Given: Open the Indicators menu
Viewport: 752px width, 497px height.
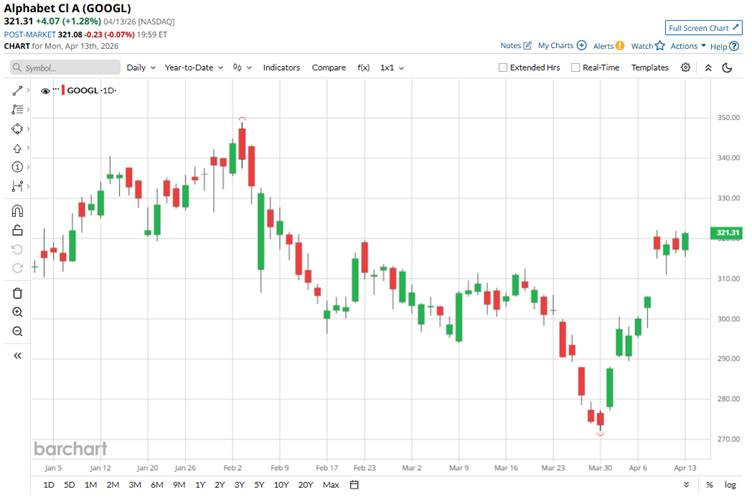Looking at the screenshot, I should pyautogui.click(x=281, y=67).
